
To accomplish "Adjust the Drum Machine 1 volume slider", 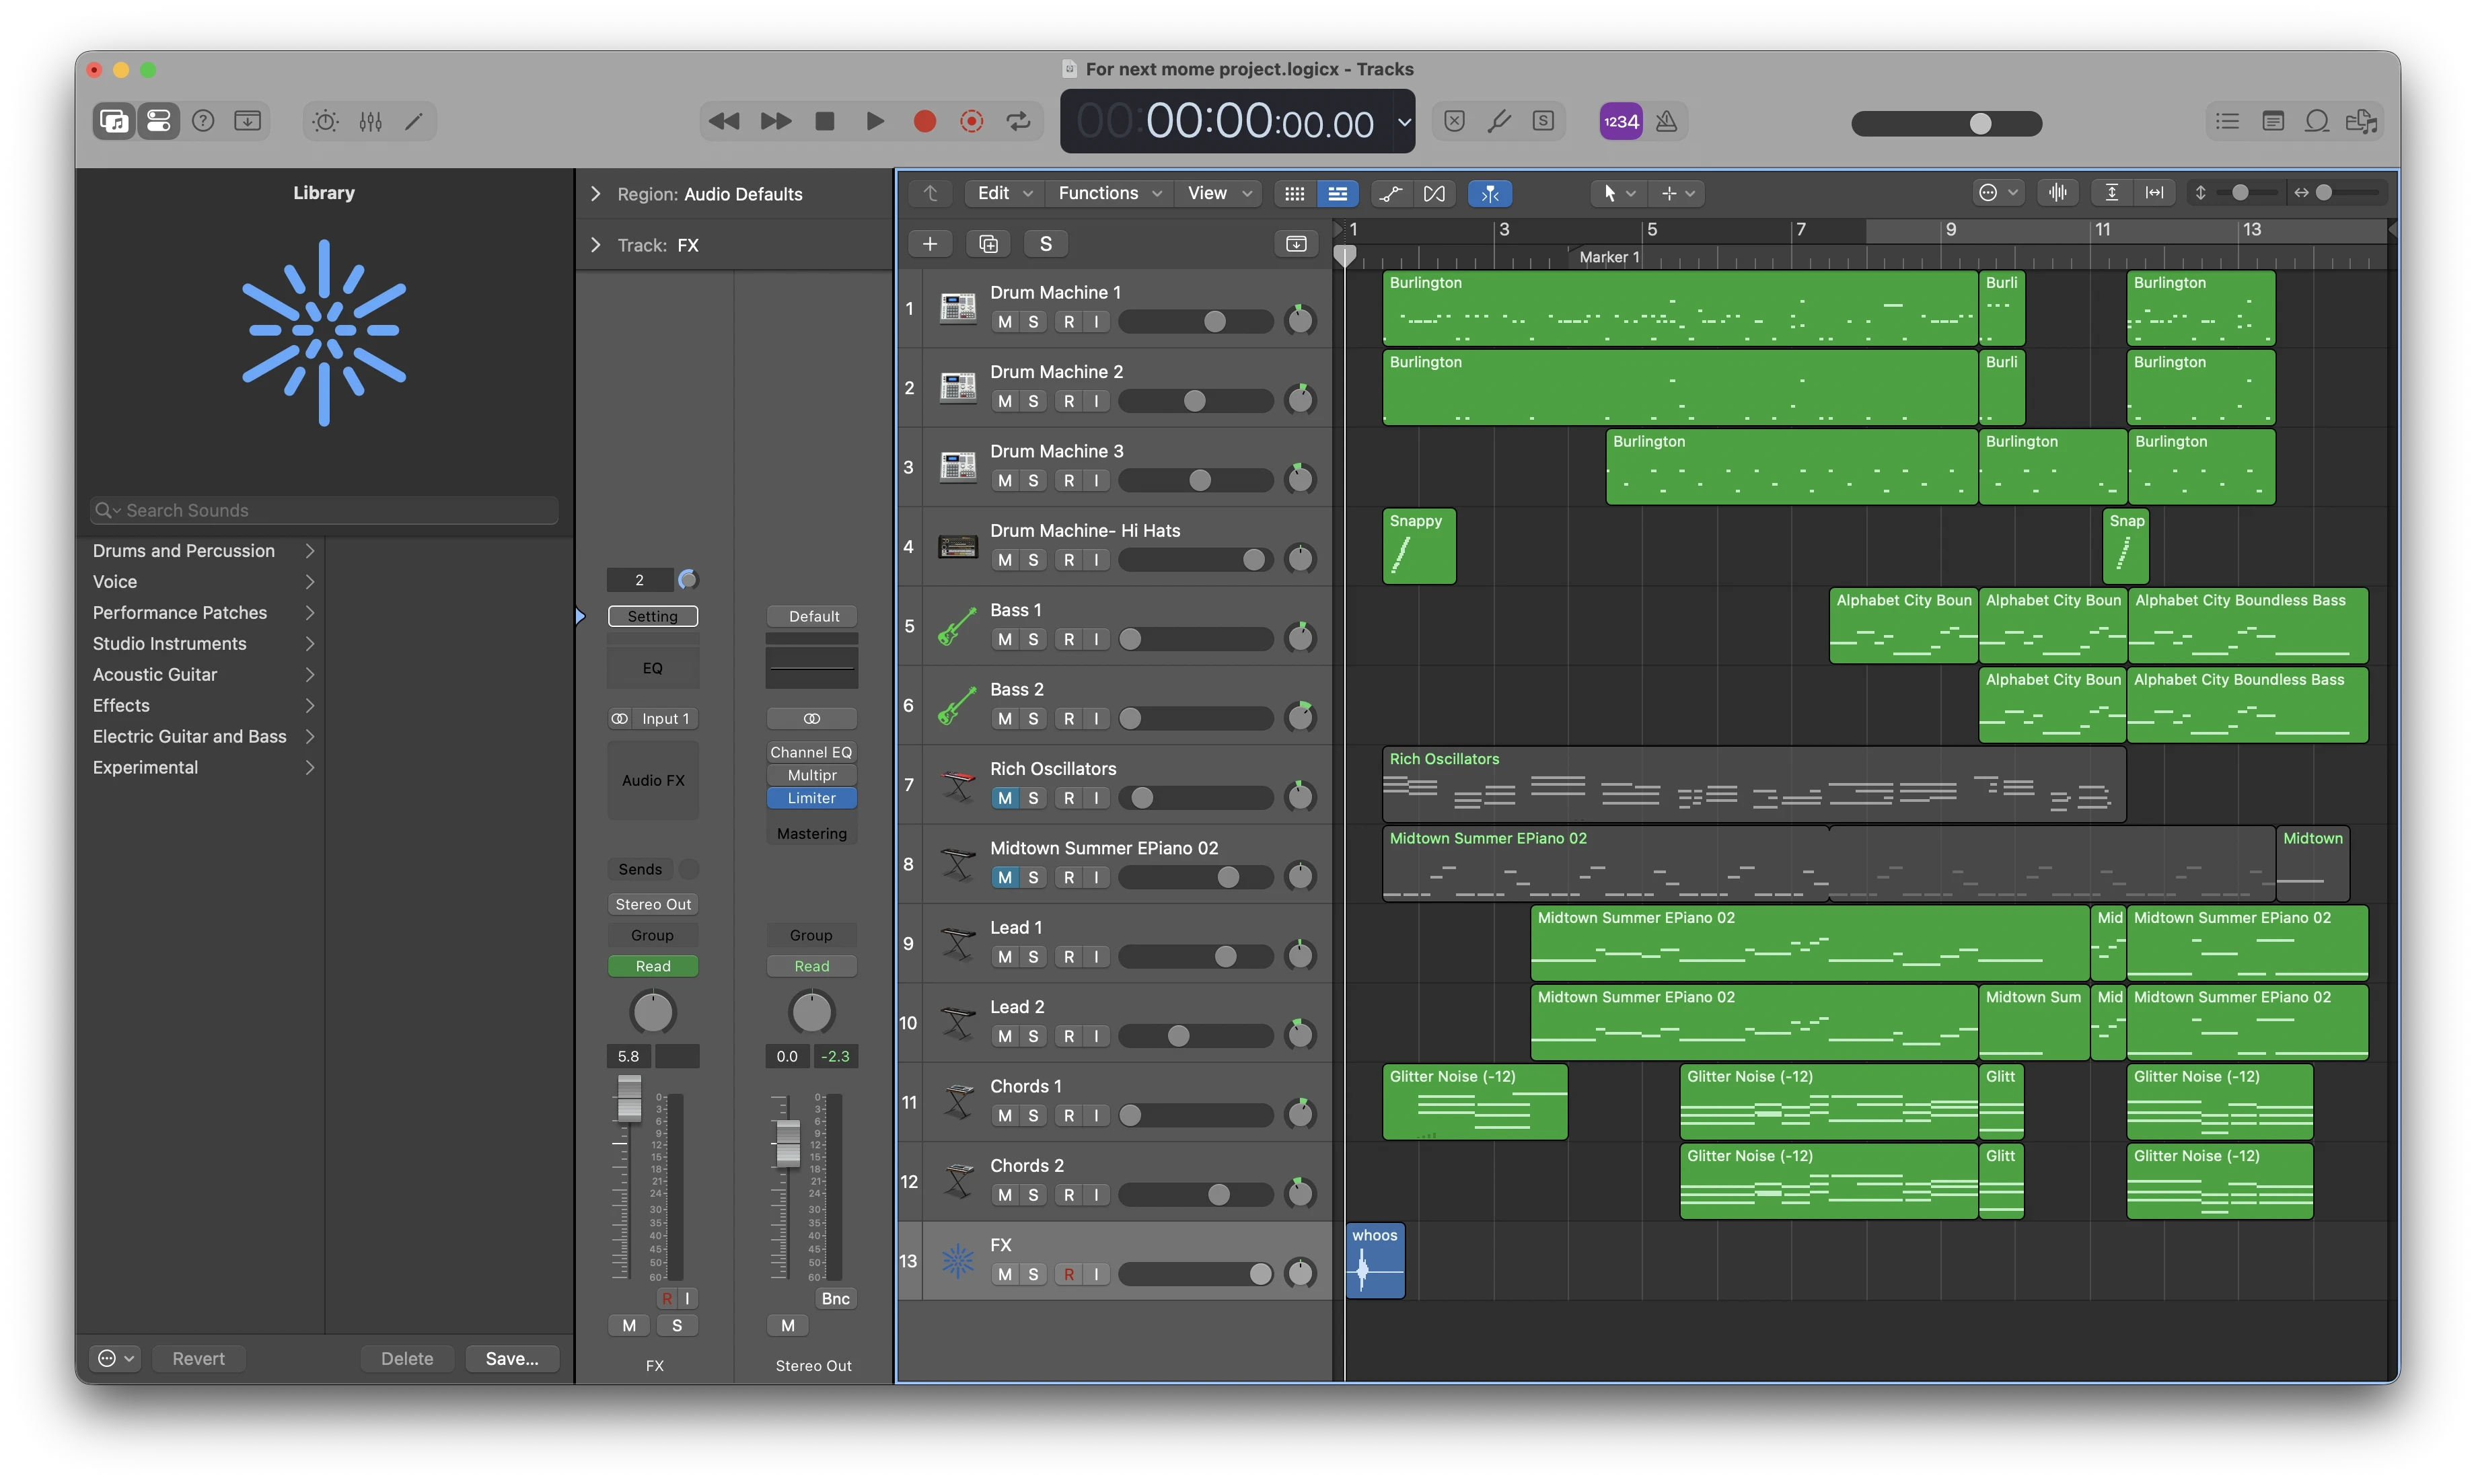I will 1214,322.
